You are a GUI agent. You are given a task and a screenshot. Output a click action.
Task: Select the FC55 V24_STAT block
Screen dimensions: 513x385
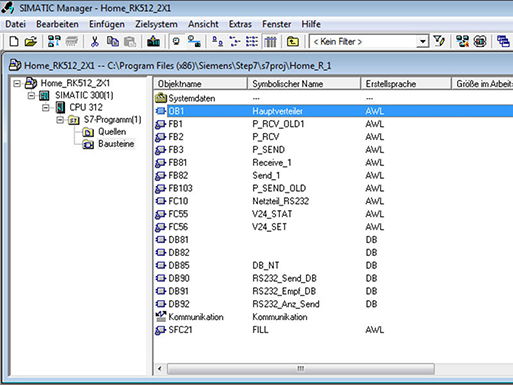(x=334, y=214)
